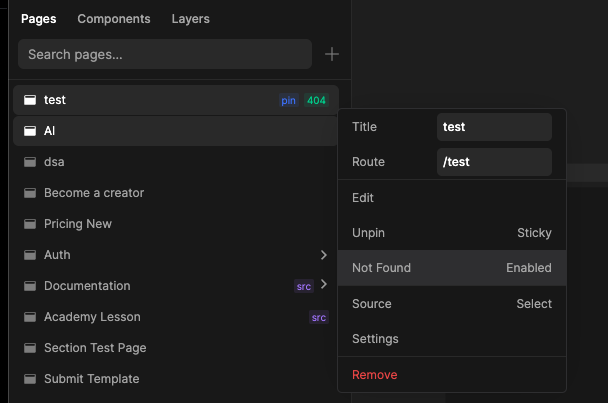The image size is (608, 403).
Task: Click the page icon beside test
Action: click(30, 100)
